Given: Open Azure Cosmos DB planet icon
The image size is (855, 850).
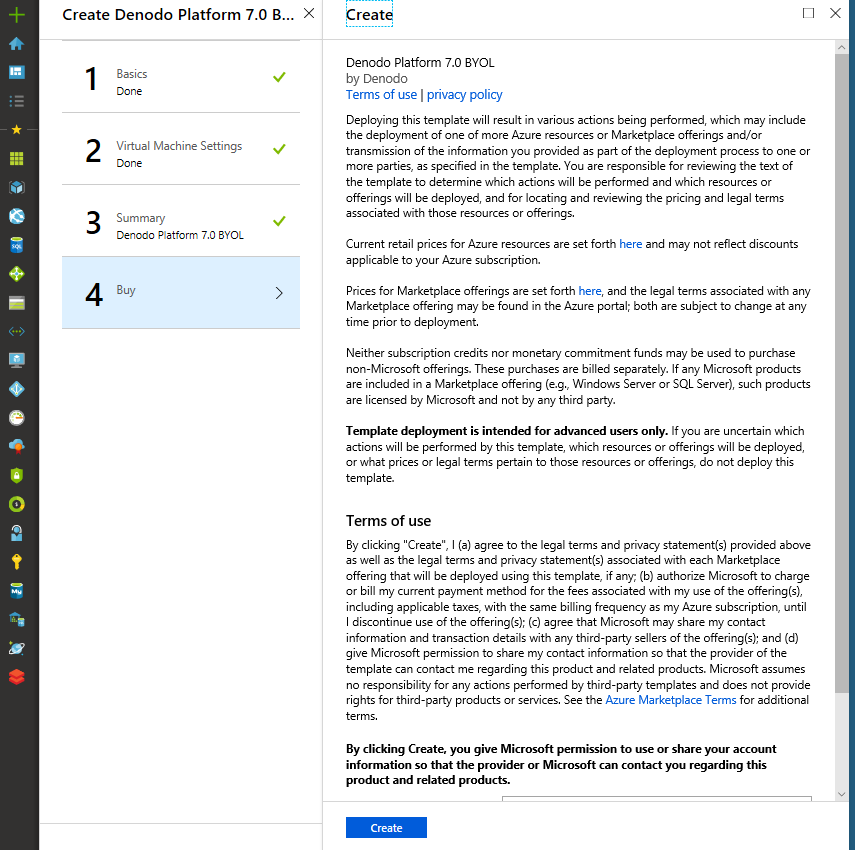Looking at the screenshot, I should [17, 648].
